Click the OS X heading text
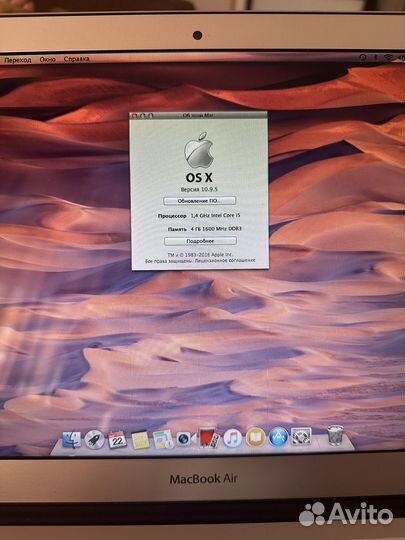This screenshot has height=540, width=405. pos(199,178)
